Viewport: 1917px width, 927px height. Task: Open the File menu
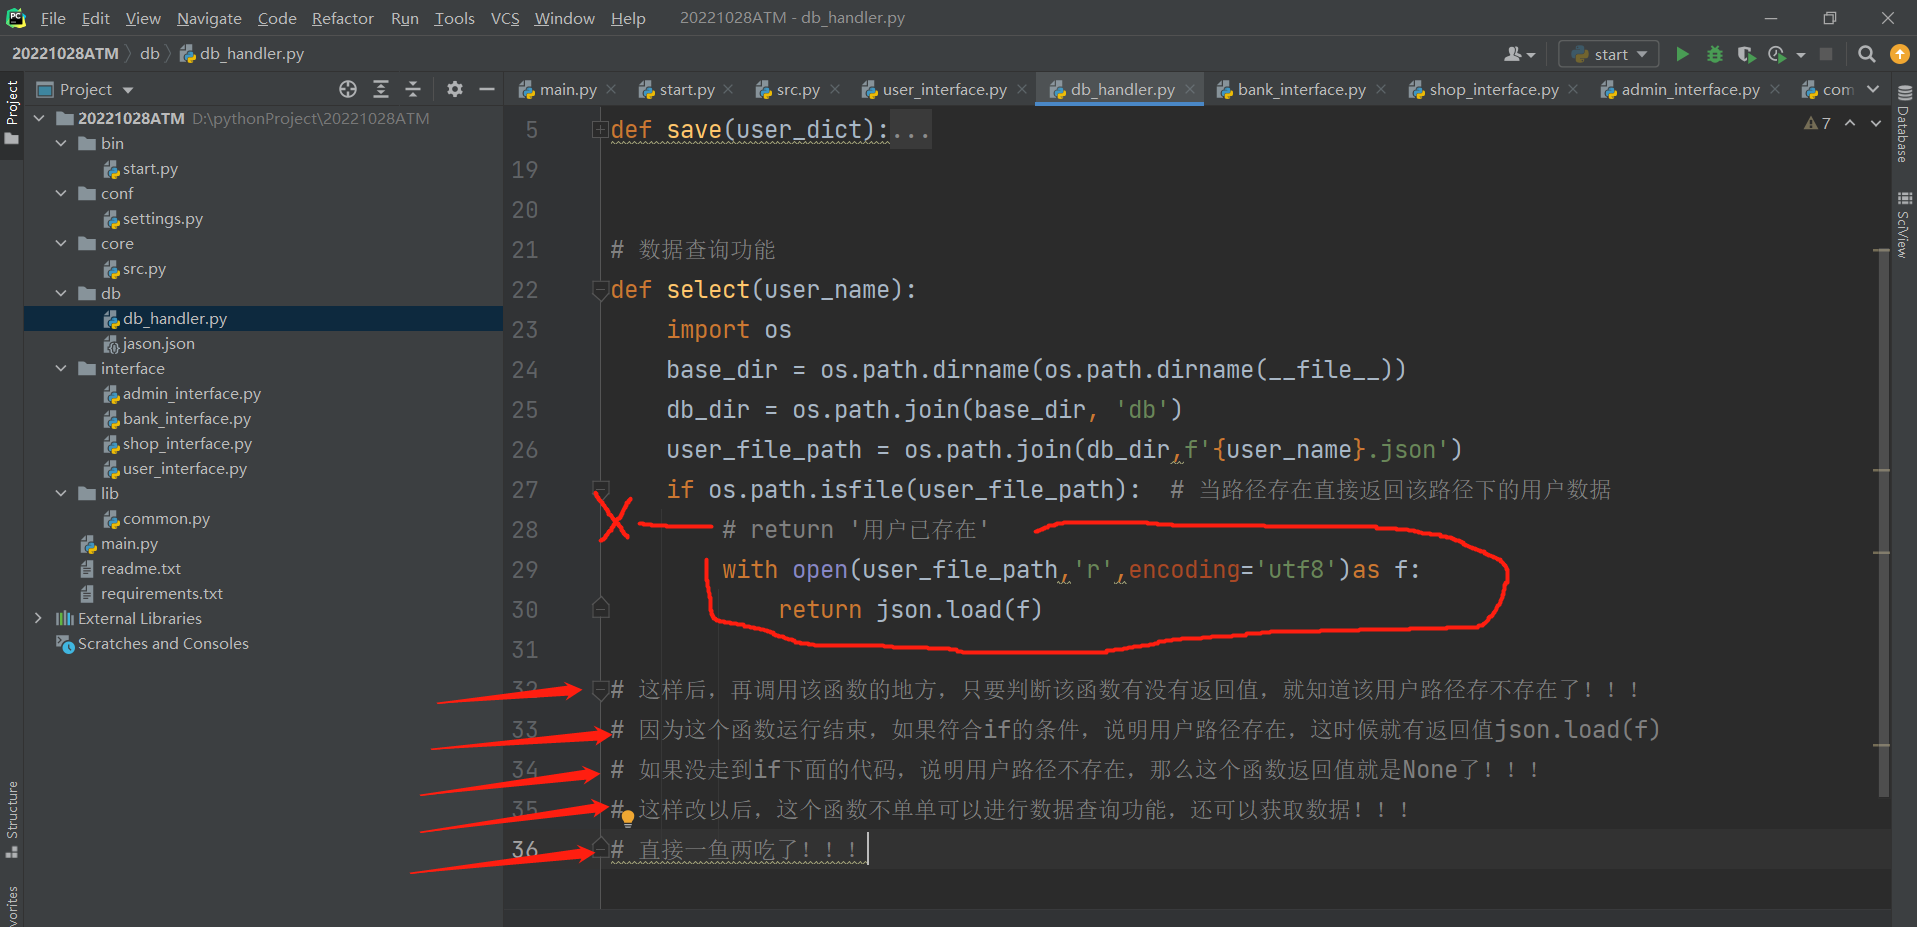(53, 18)
